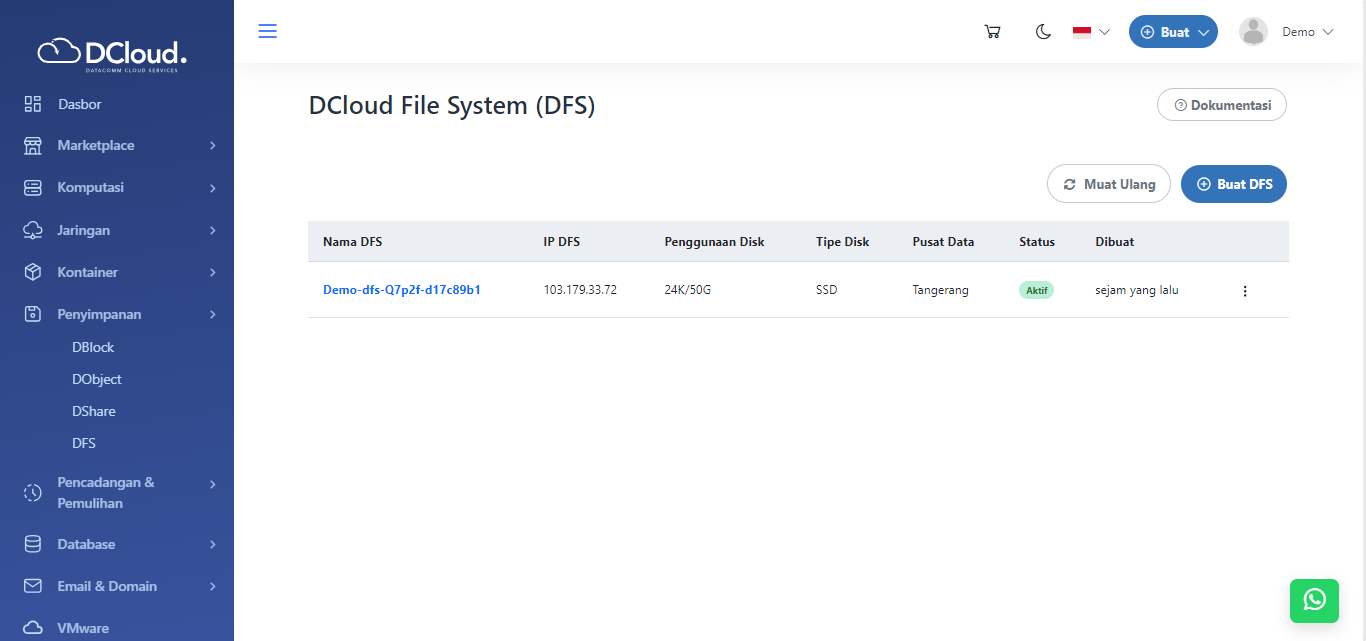1366x641 pixels.
Task: Click the Buat DFS button
Action: (1233, 184)
